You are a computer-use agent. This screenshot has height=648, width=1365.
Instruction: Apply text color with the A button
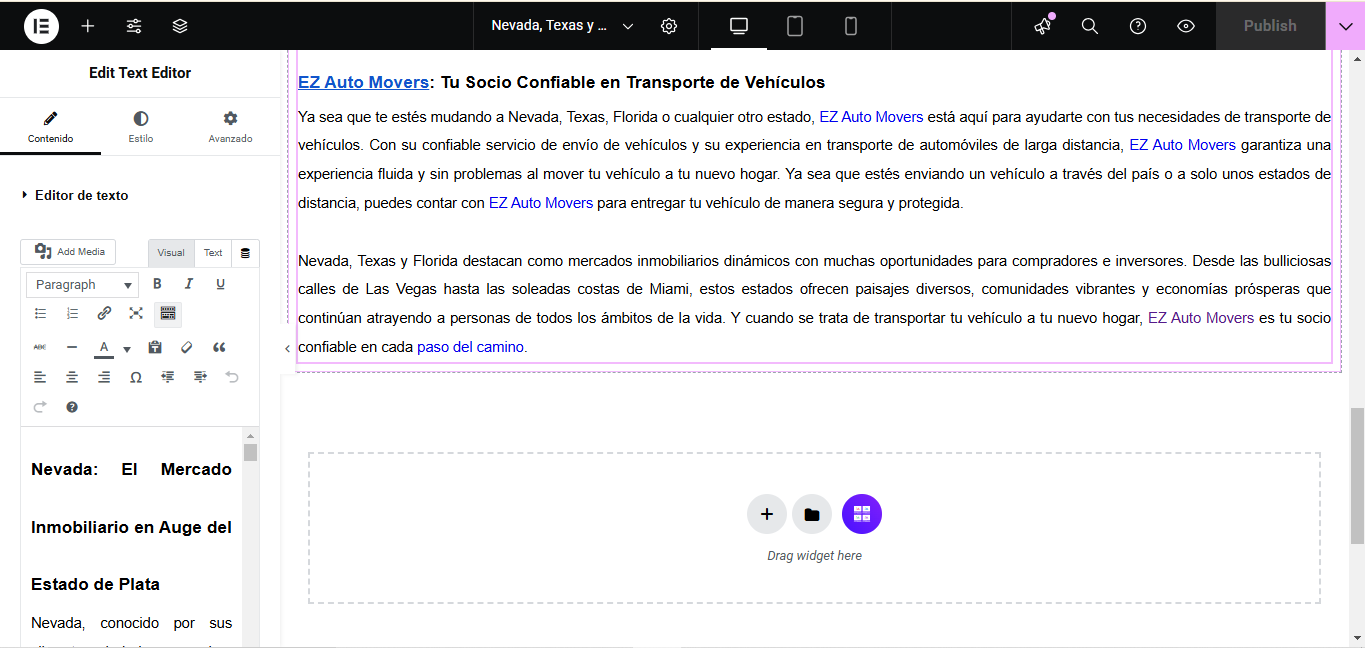pos(104,347)
